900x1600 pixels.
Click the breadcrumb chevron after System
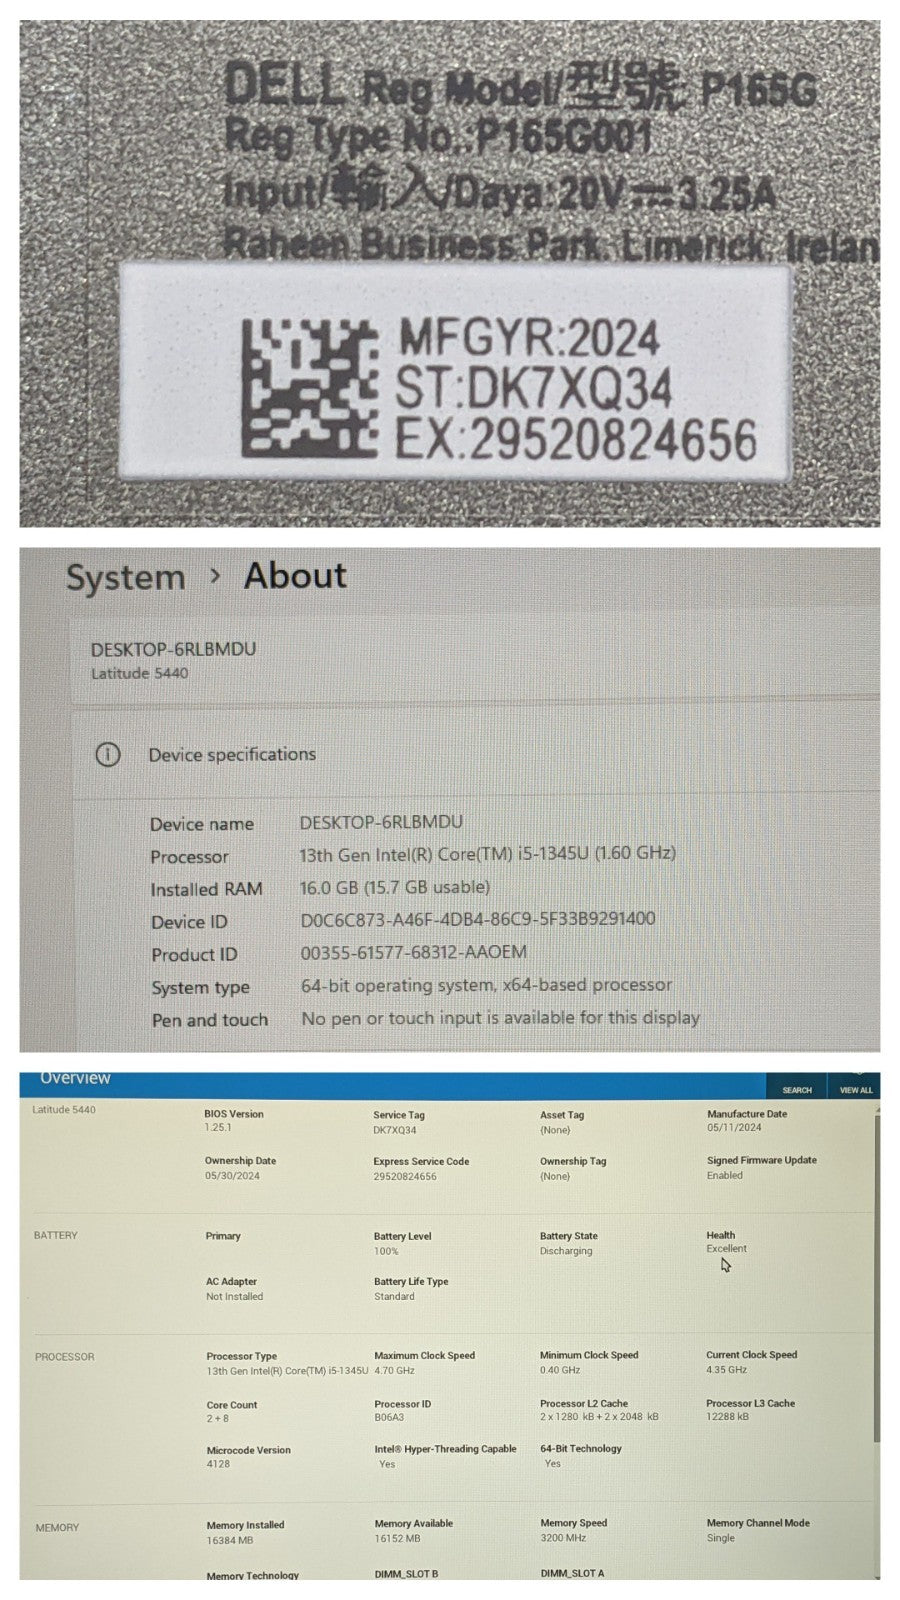point(215,577)
